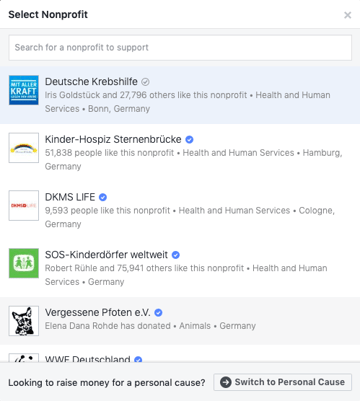Click the DKMS LIFE logo image
The height and width of the screenshot is (401, 360).
pyautogui.click(x=24, y=205)
